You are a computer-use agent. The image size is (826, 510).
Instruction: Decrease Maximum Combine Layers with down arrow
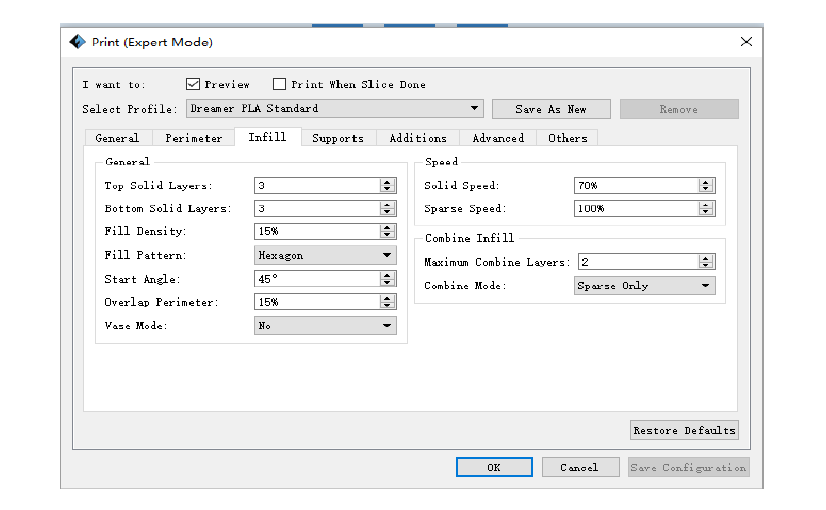[706, 265]
